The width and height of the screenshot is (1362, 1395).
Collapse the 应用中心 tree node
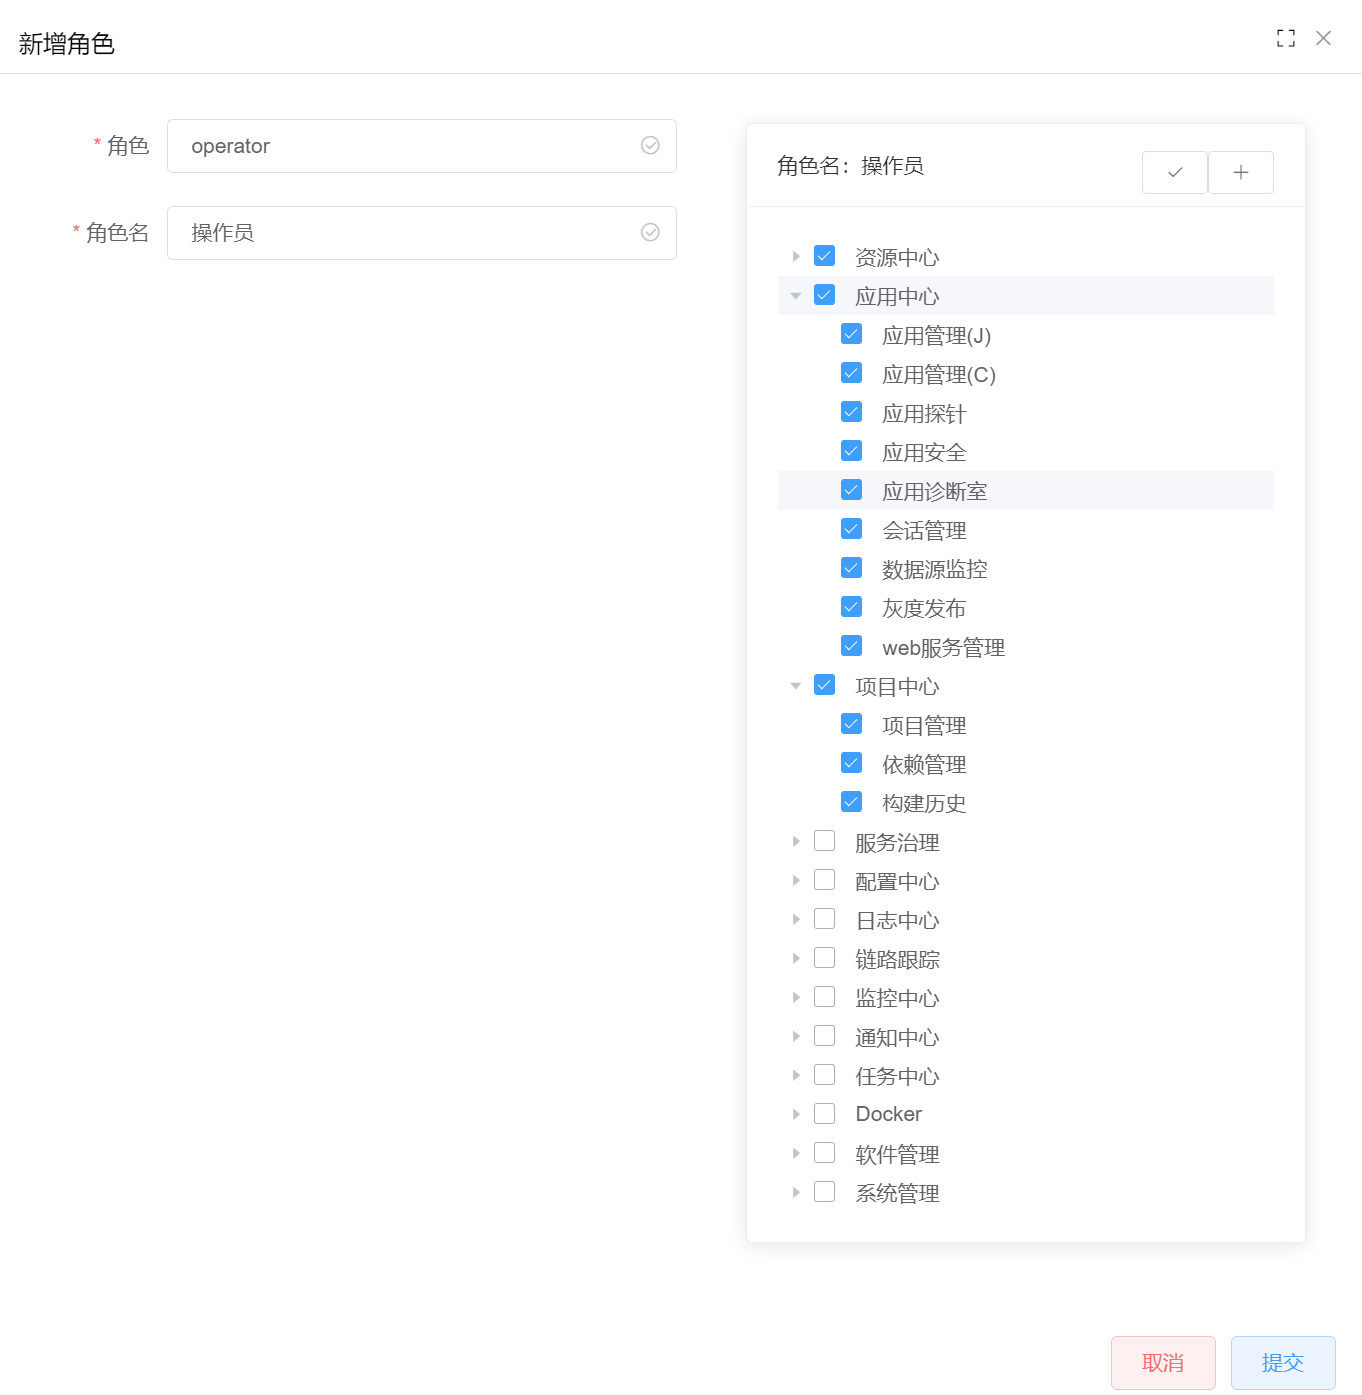tap(796, 296)
